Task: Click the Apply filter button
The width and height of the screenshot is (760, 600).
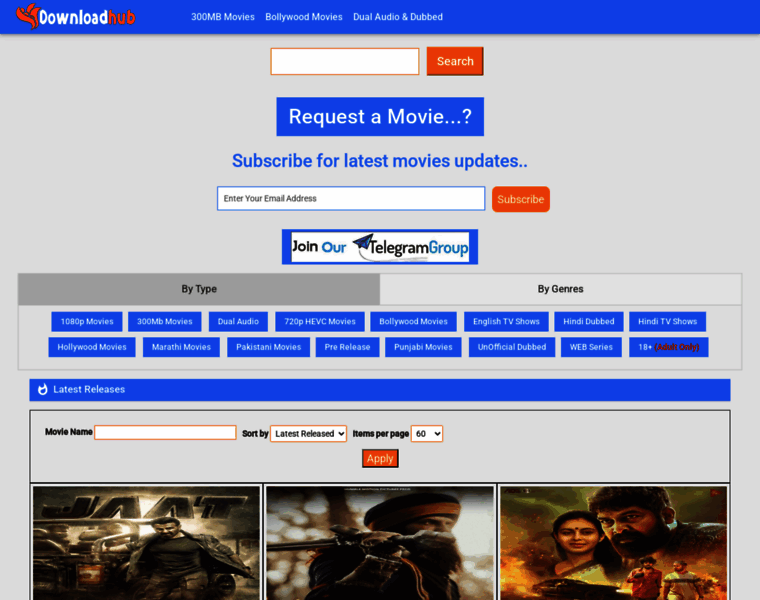Action: tap(380, 458)
